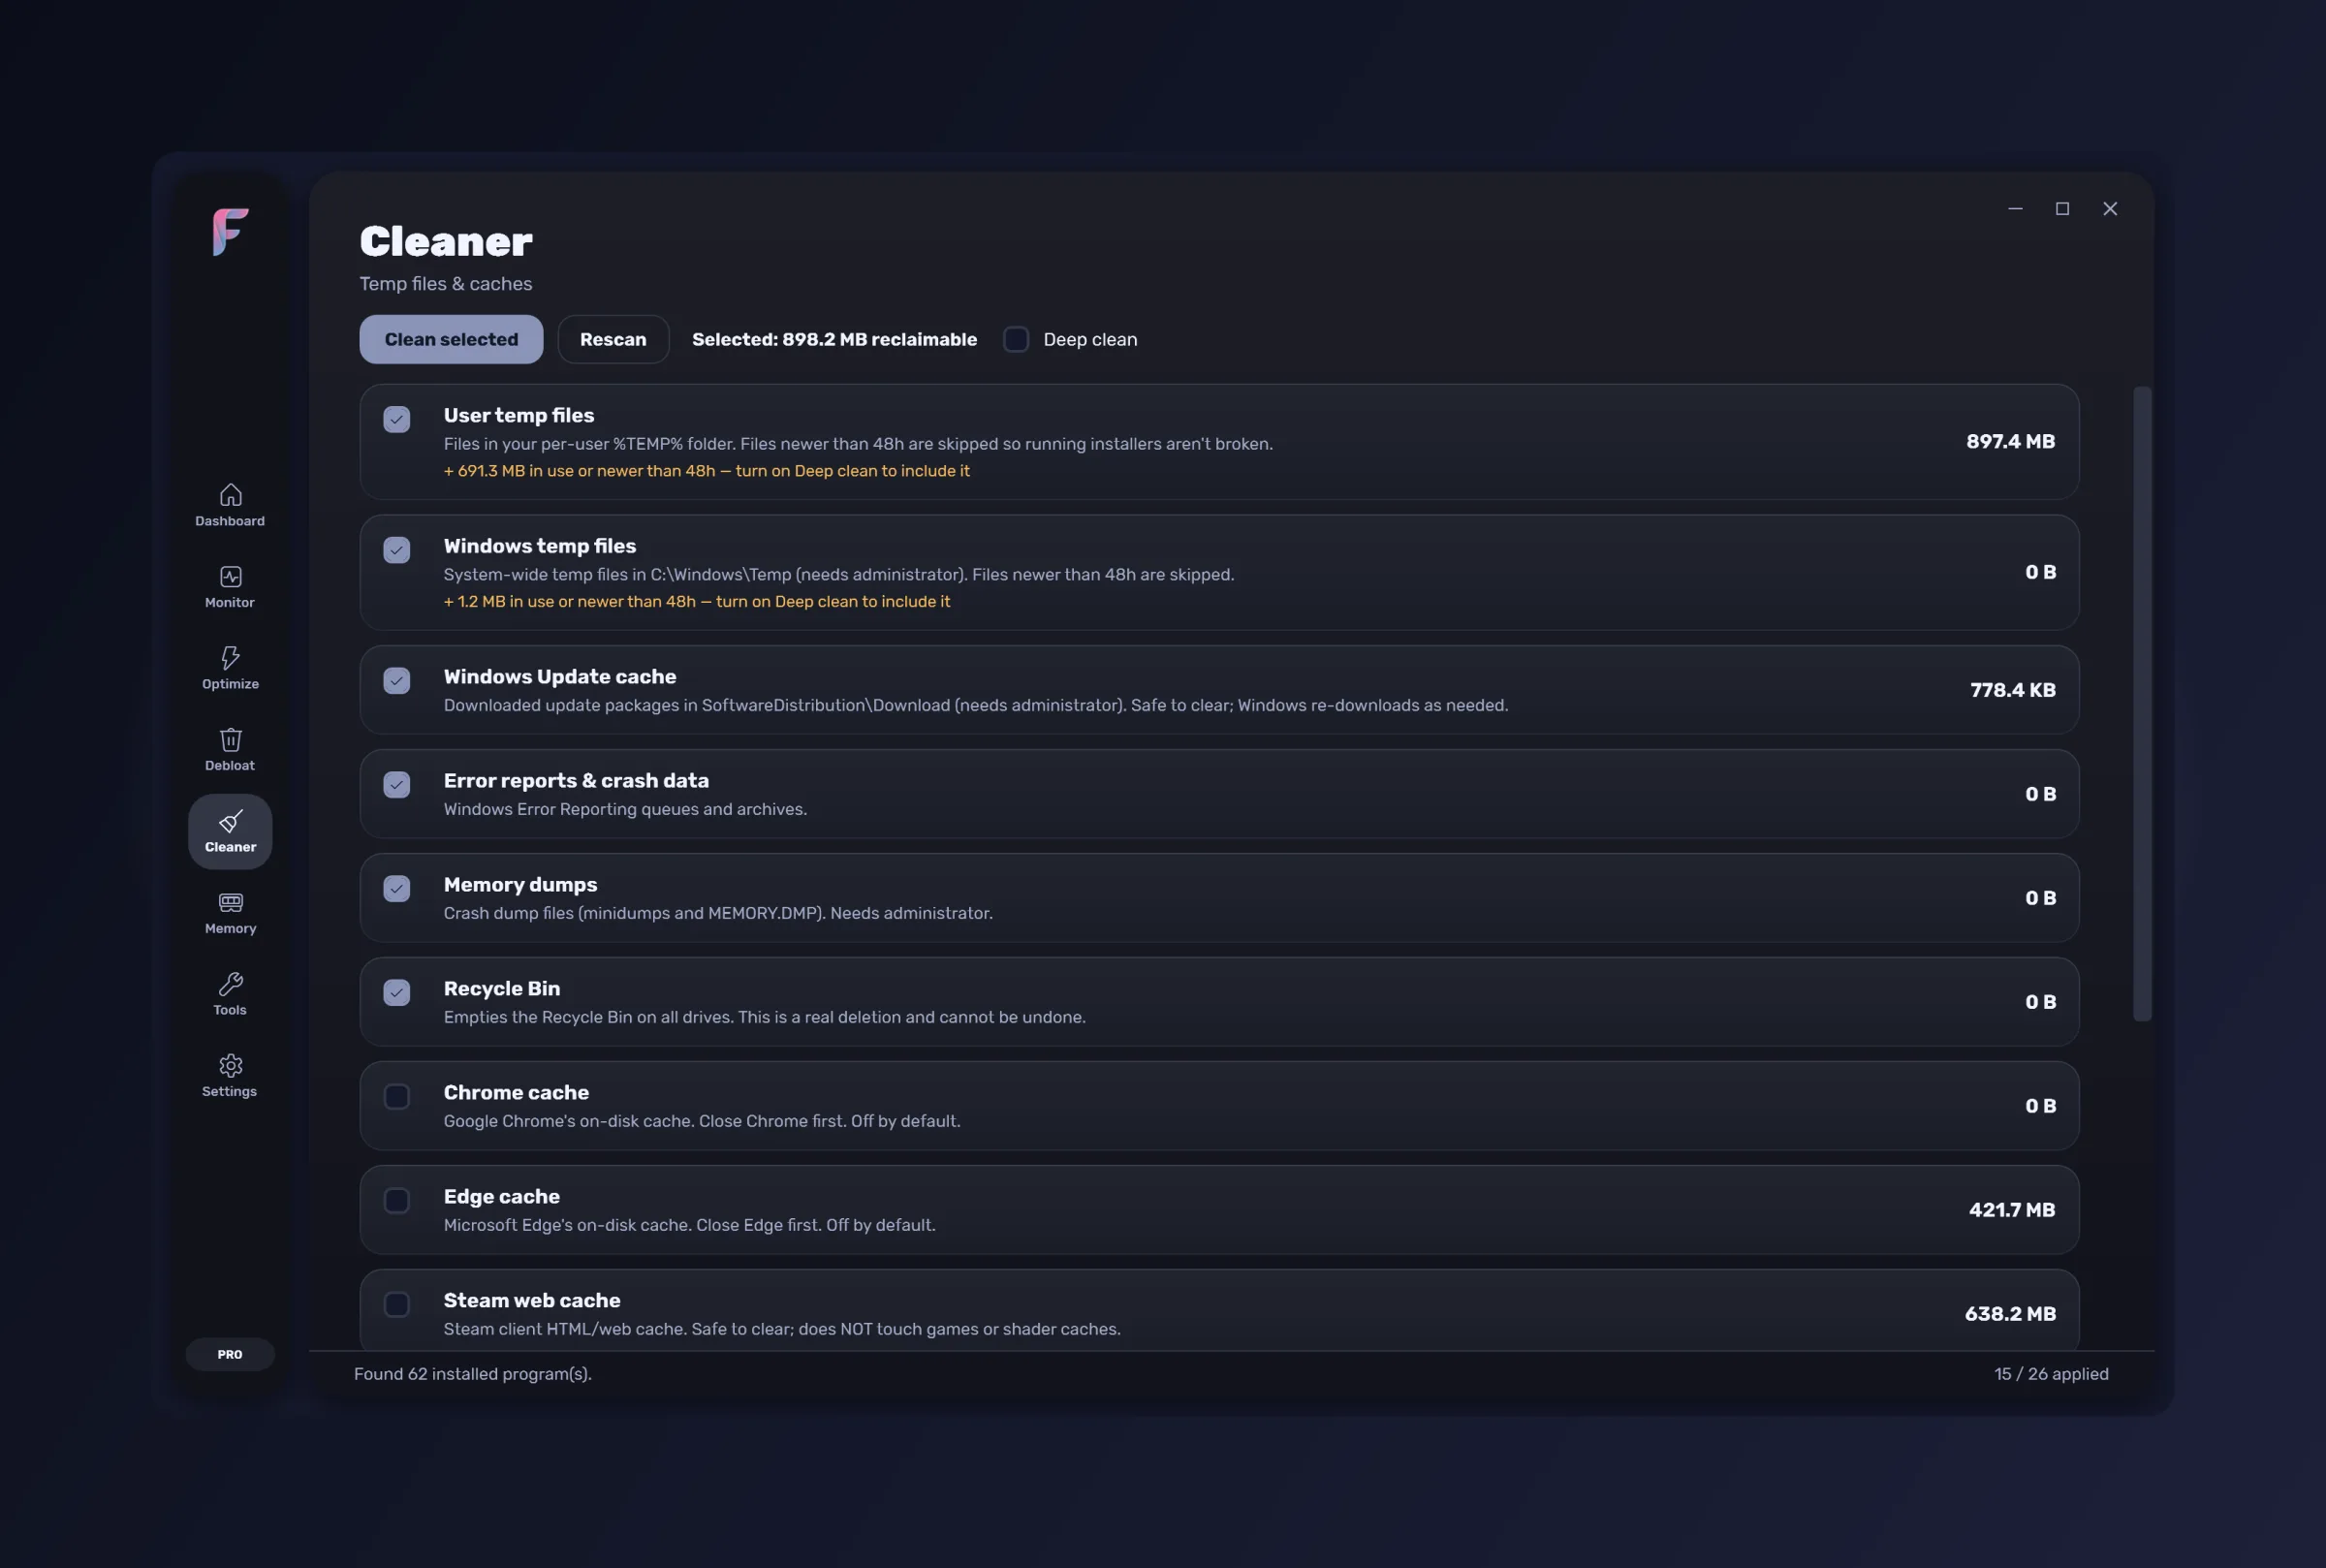
Task: Click the Windows Update cache title
Action: pyautogui.click(x=560, y=677)
